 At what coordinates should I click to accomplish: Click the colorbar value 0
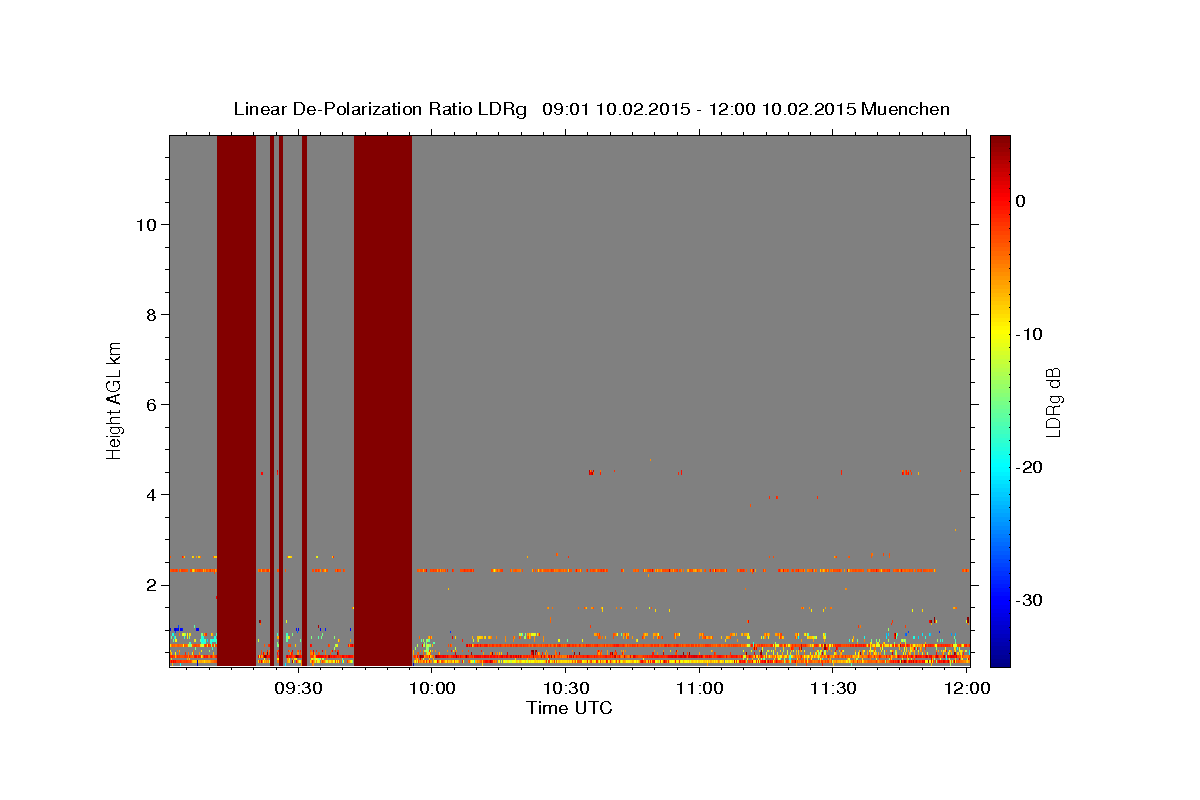tap(1020, 201)
